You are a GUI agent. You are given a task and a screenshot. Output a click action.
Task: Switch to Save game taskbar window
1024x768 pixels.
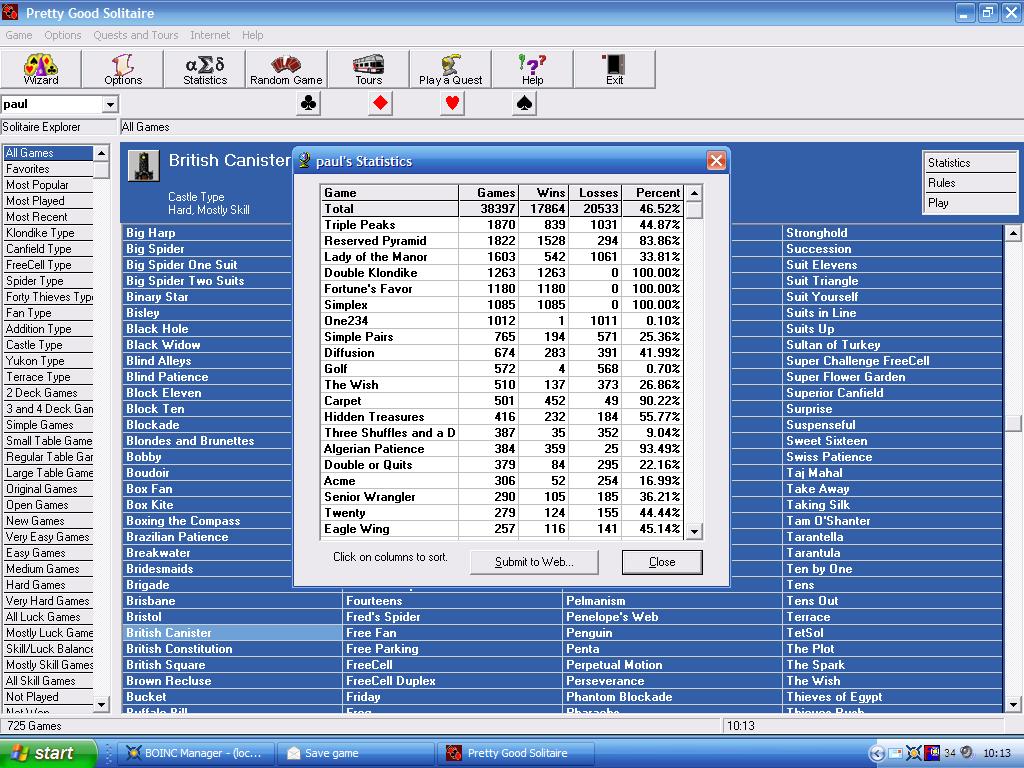[355, 753]
